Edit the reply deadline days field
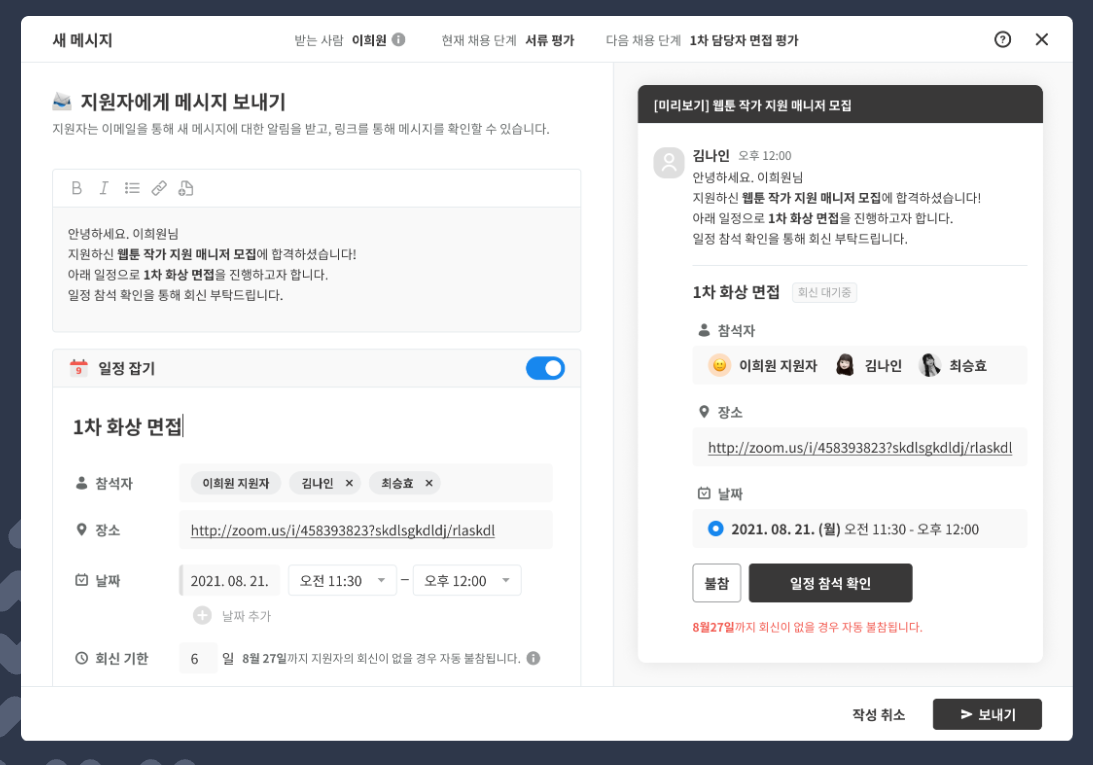Image resolution: width=1093 pixels, height=765 pixels. pyautogui.click(x=198, y=658)
